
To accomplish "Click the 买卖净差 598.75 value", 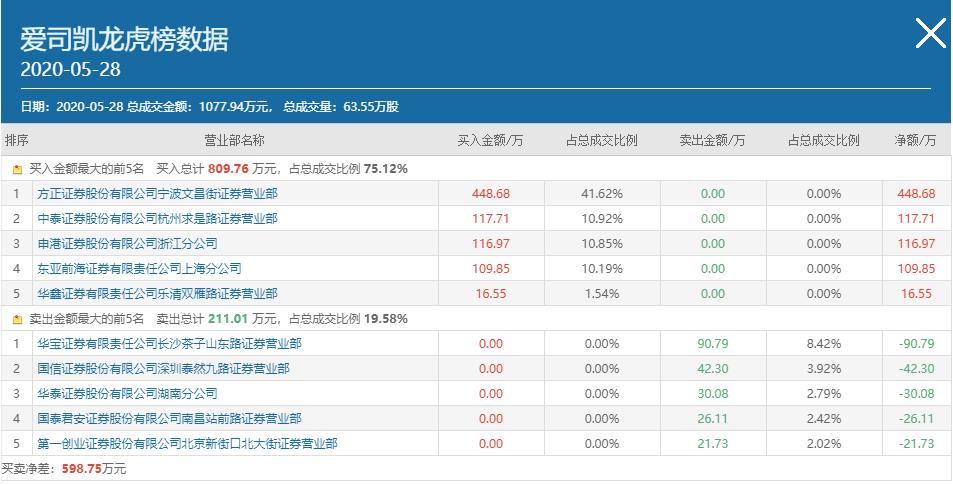I will coord(82,469).
